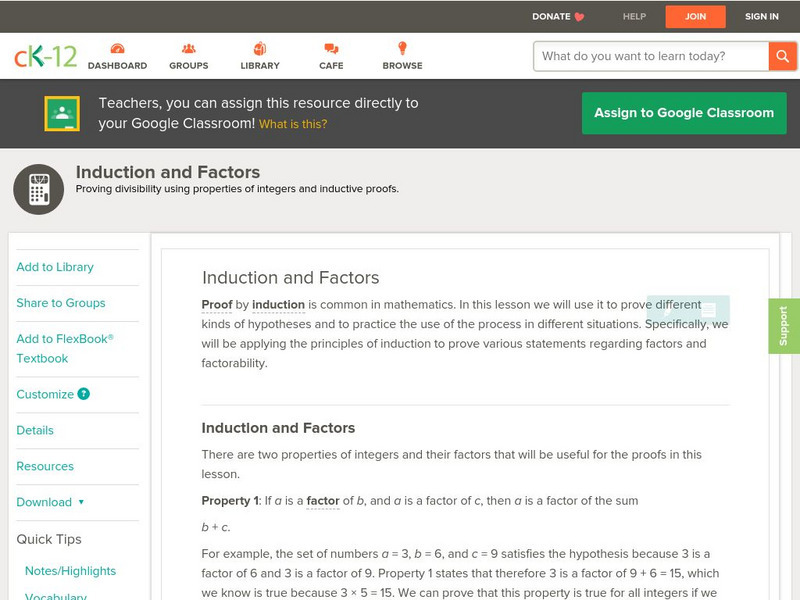
Task: Click the Customize help question-mark icon
Action: point(84,394)
